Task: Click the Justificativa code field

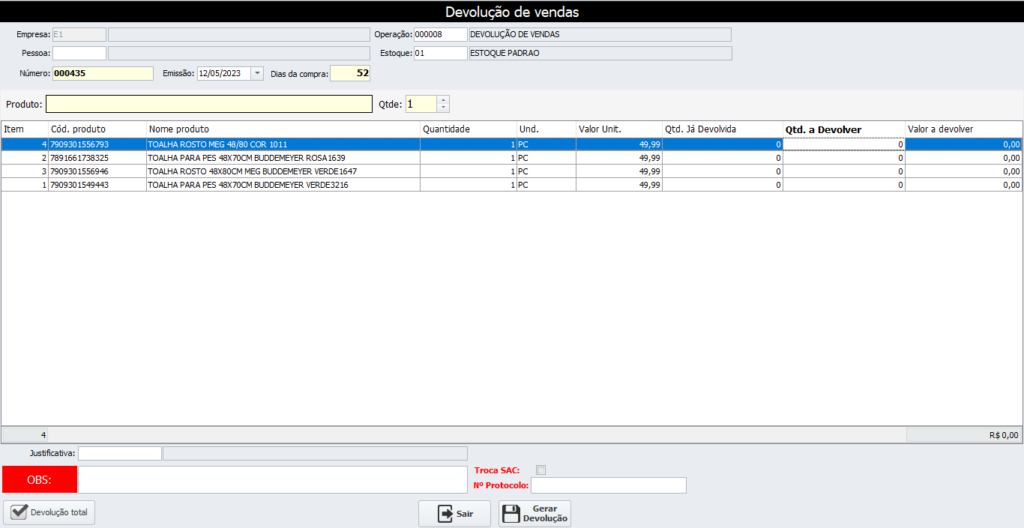Action: [119, 454]
